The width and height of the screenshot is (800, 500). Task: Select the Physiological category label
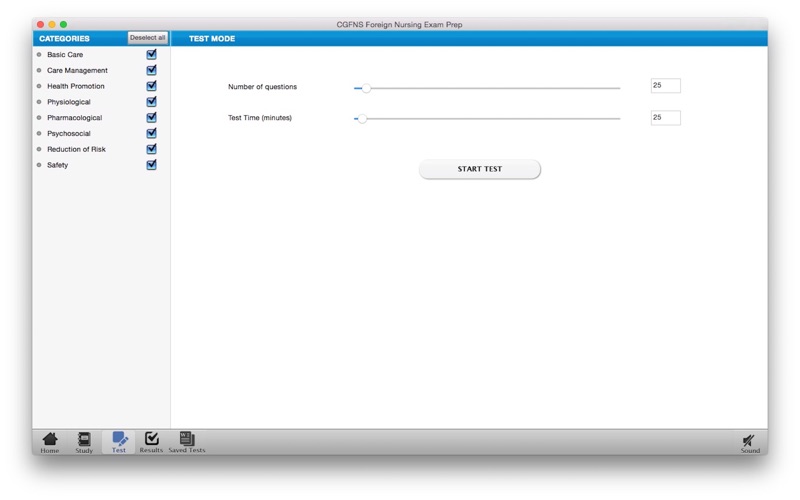68,102
